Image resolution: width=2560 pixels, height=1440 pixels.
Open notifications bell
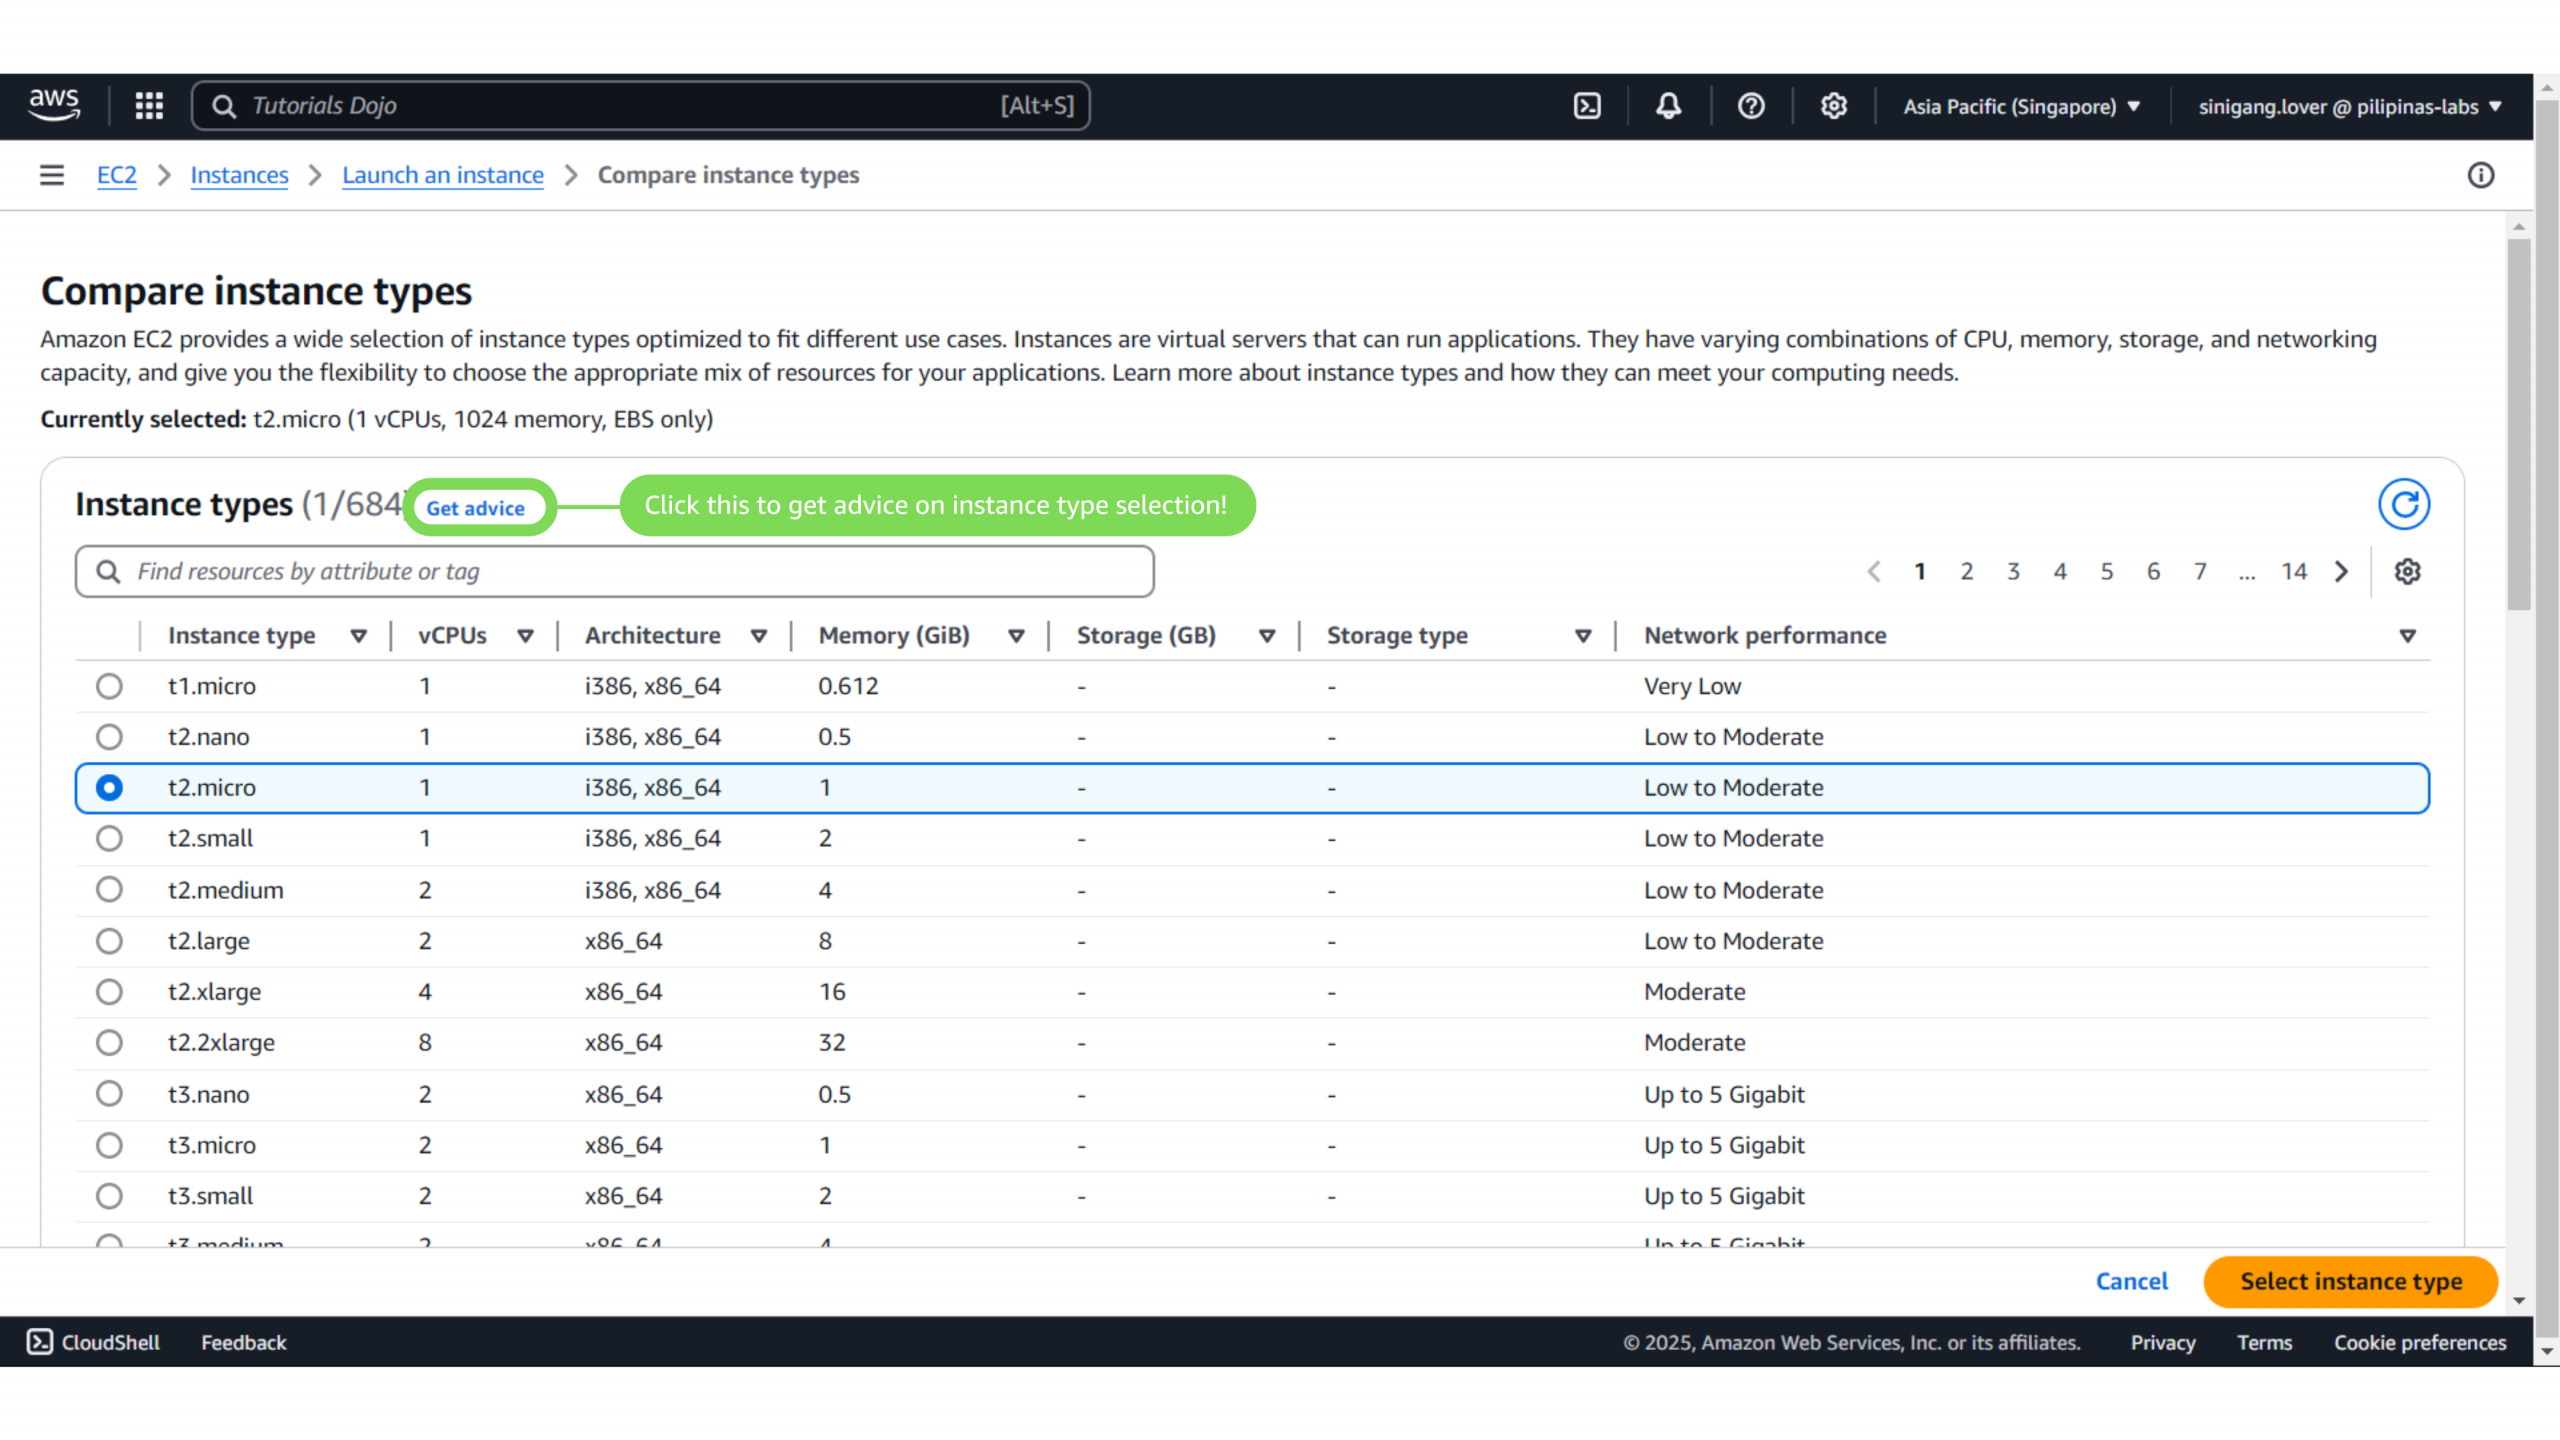[1668, 106]
